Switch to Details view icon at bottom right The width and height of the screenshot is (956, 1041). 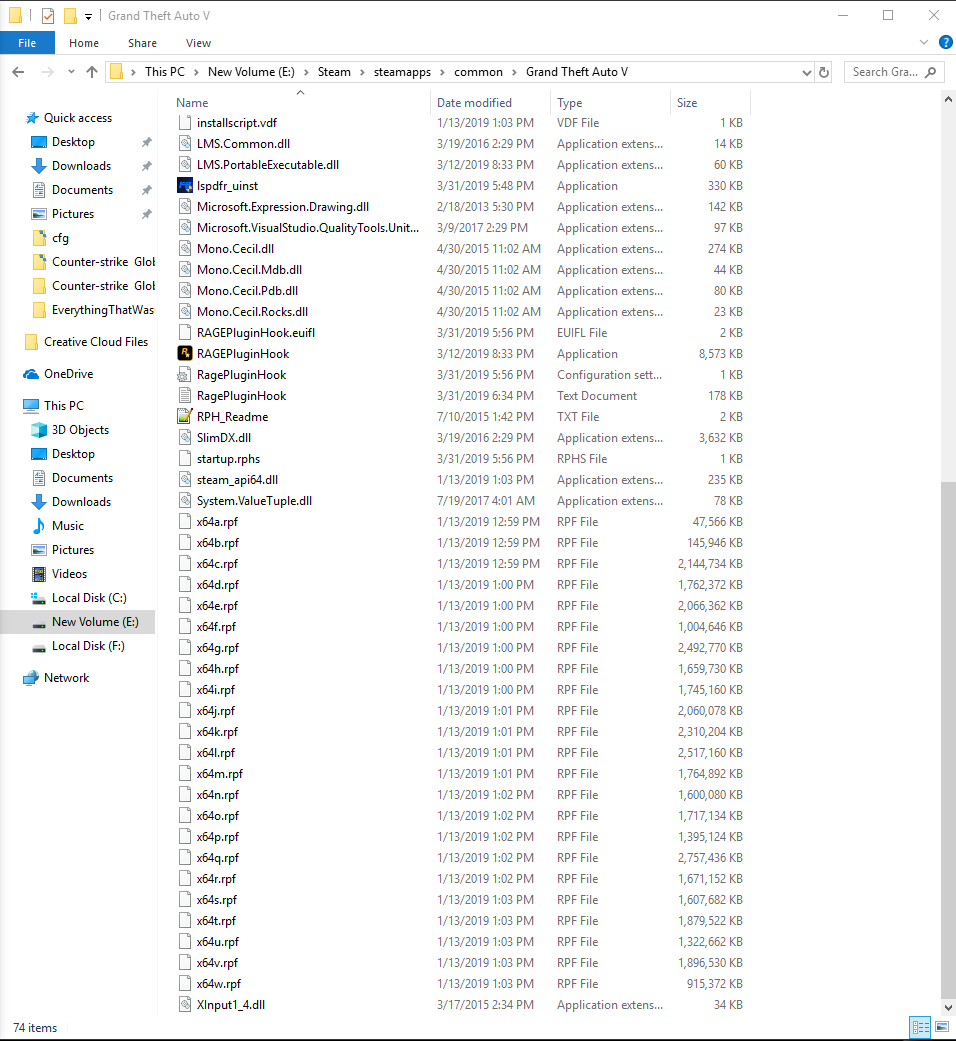[x=921, y=1028]
